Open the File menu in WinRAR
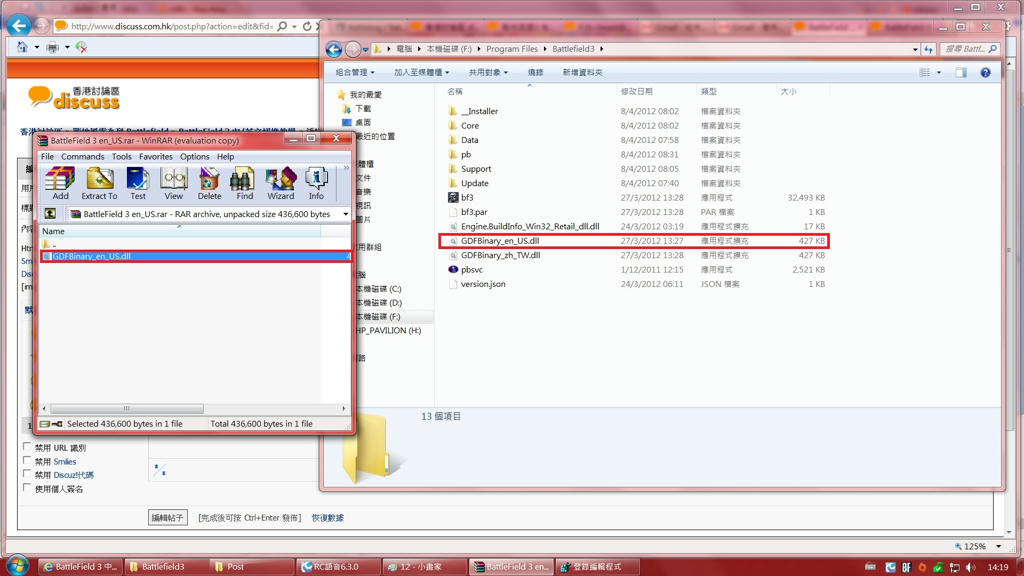The image size is (1024, 576). (x=48, y=157)
